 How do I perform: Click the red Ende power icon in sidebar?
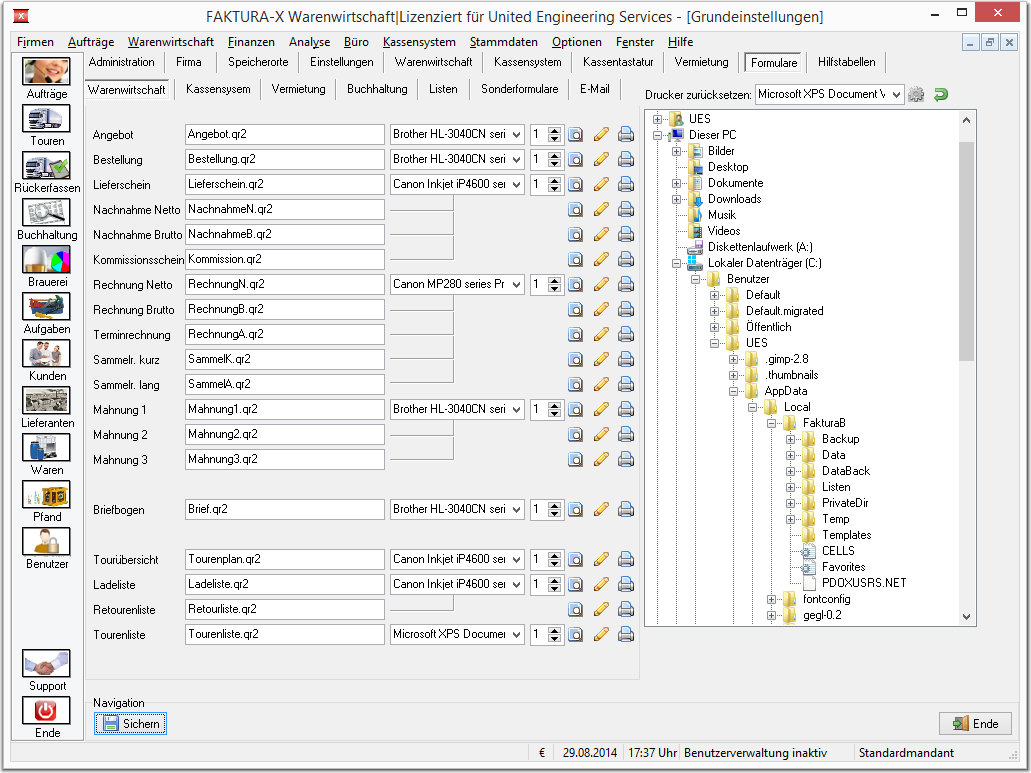(x=46, y=711)
